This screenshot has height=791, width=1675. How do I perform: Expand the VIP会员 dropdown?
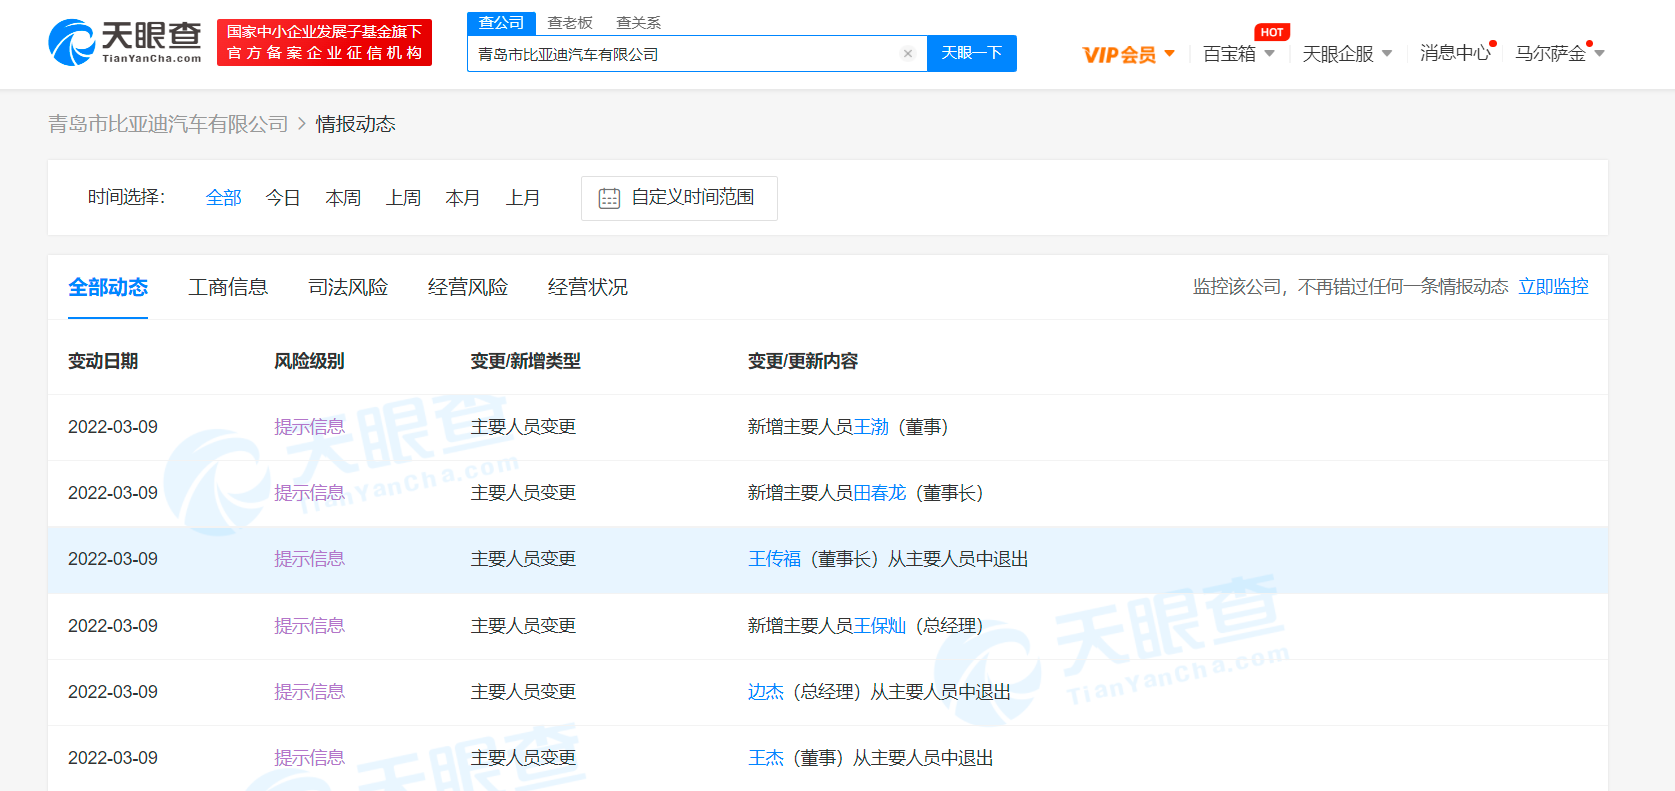point(1128,54)
